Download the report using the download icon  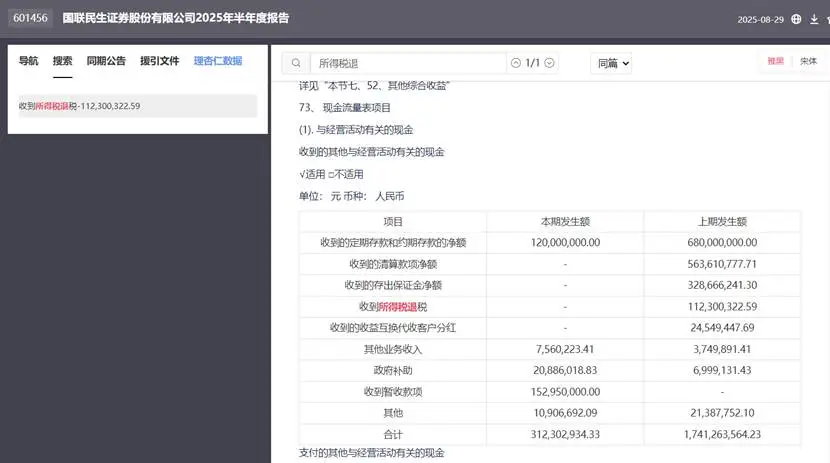coord(814,19)
